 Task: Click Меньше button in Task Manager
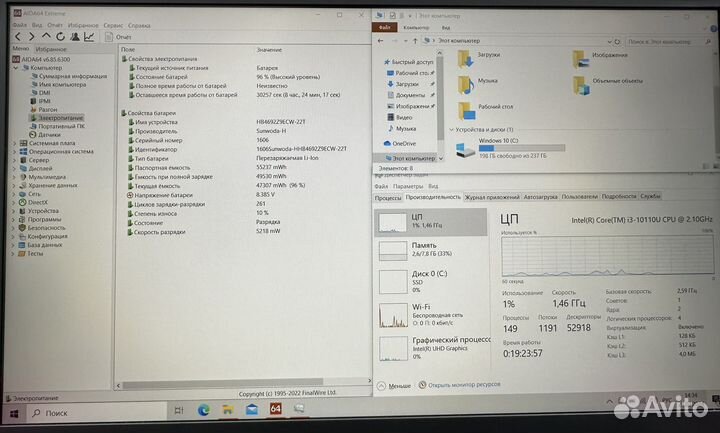[394, 386]
